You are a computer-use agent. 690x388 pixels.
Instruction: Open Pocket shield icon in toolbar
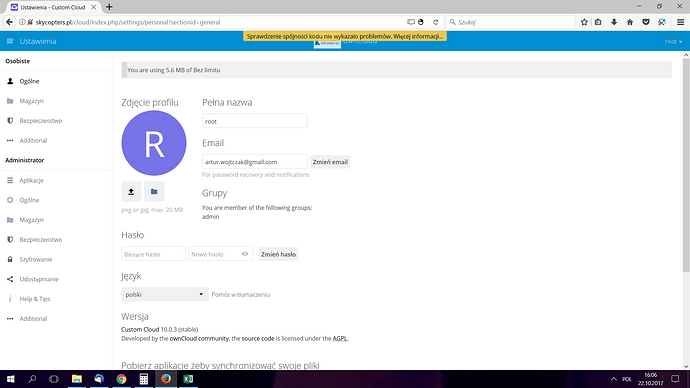click(646, 22)
